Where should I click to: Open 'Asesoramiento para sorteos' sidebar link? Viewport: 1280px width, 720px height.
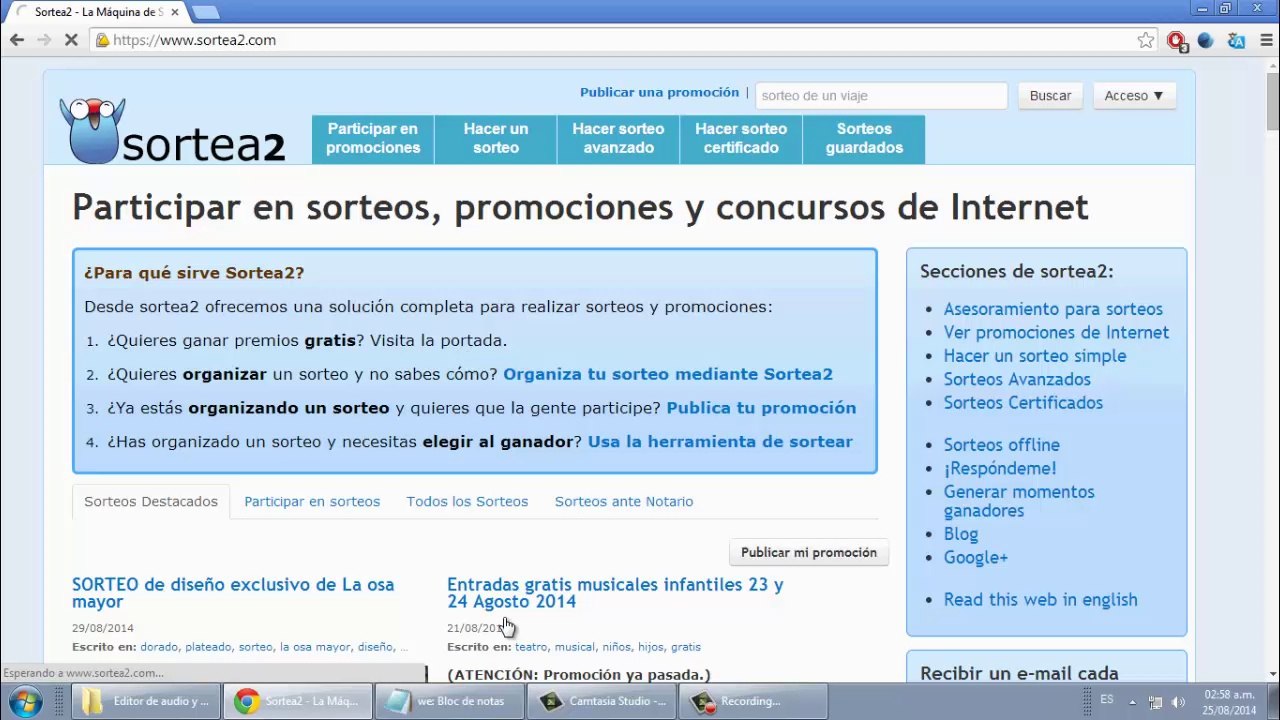click(1053, 310)
